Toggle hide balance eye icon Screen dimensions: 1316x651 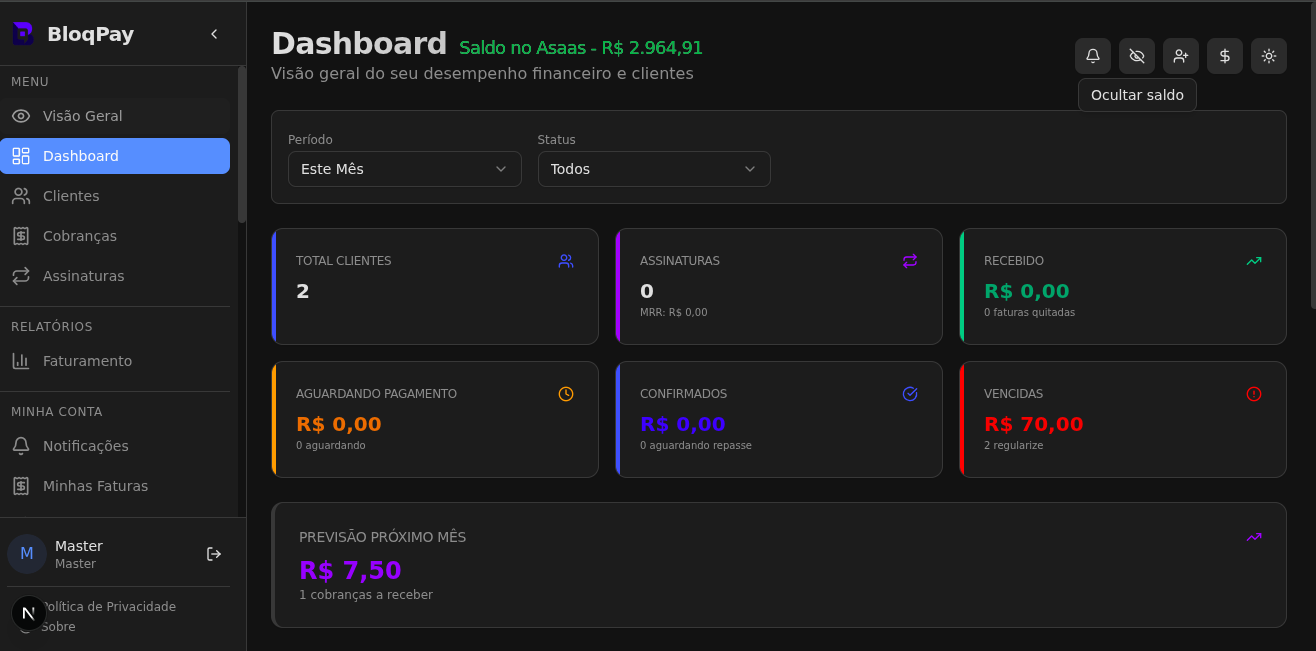[1137, 56]
